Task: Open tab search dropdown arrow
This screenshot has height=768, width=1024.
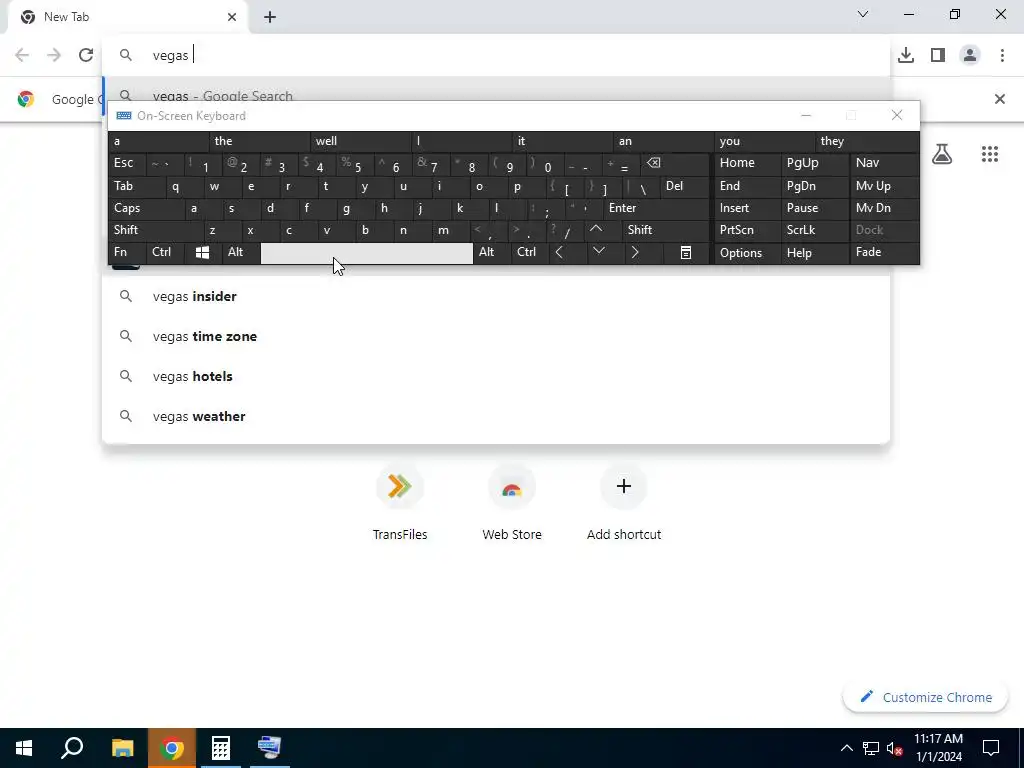Action: tap(863, 14)
